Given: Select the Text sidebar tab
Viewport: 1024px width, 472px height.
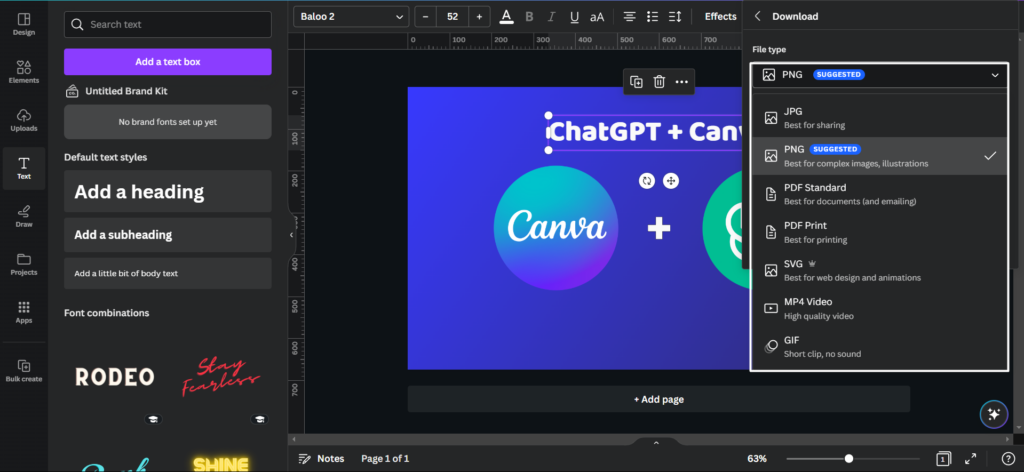Looking at the screenshot, I should tap(24, 168).
